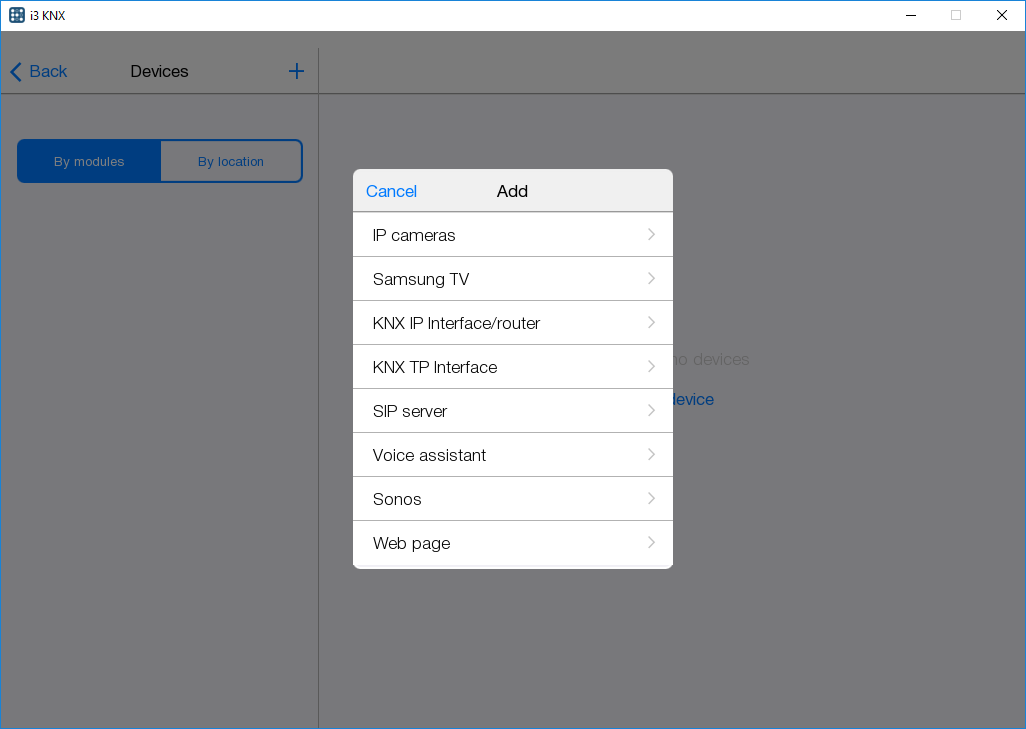Image resolution: width=1026 pixels, height=729 pixels.
Task: Switch to By location view
Action: (x=231, y=161)
